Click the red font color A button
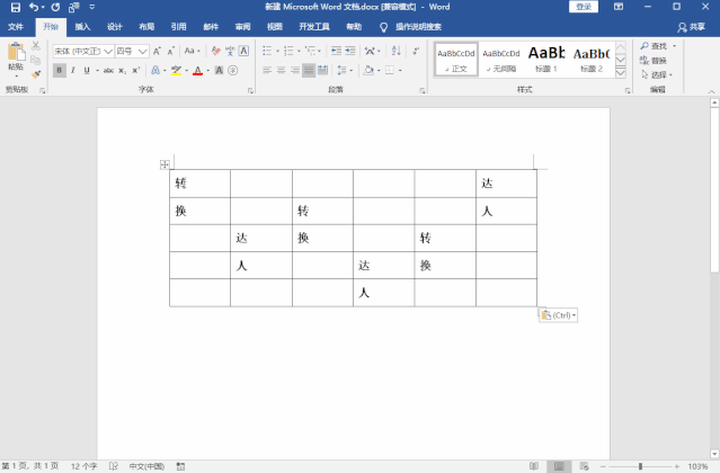The height and width of the screenshot is (473, 720). click(x=198, y=70)
